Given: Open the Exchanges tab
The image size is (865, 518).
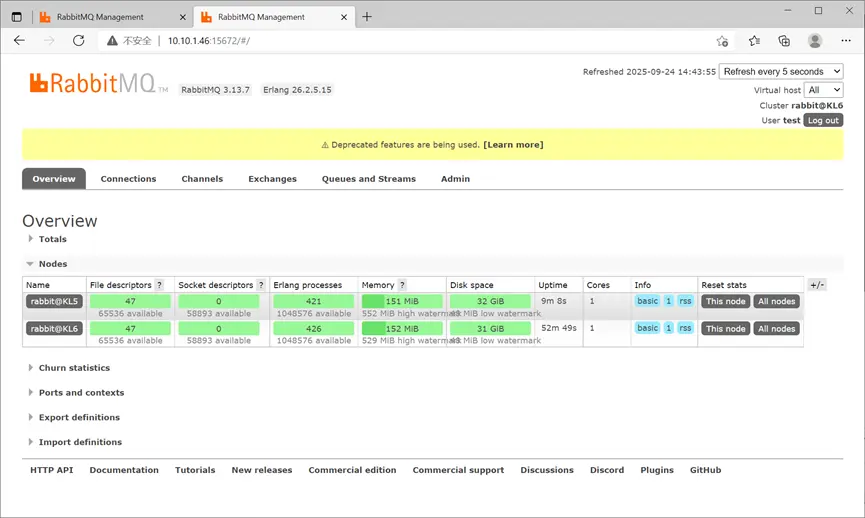Looking at the screenshot, I should [272, 179].
